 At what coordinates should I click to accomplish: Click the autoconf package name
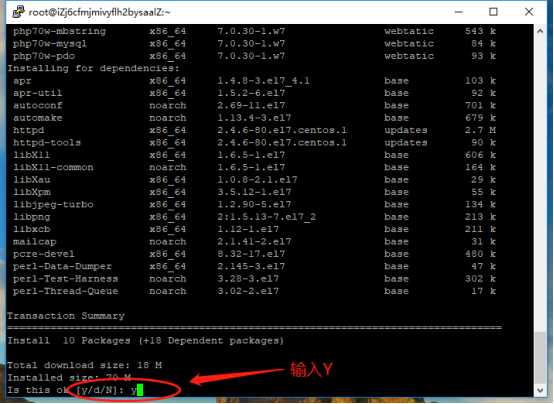[x=37, y=106]
